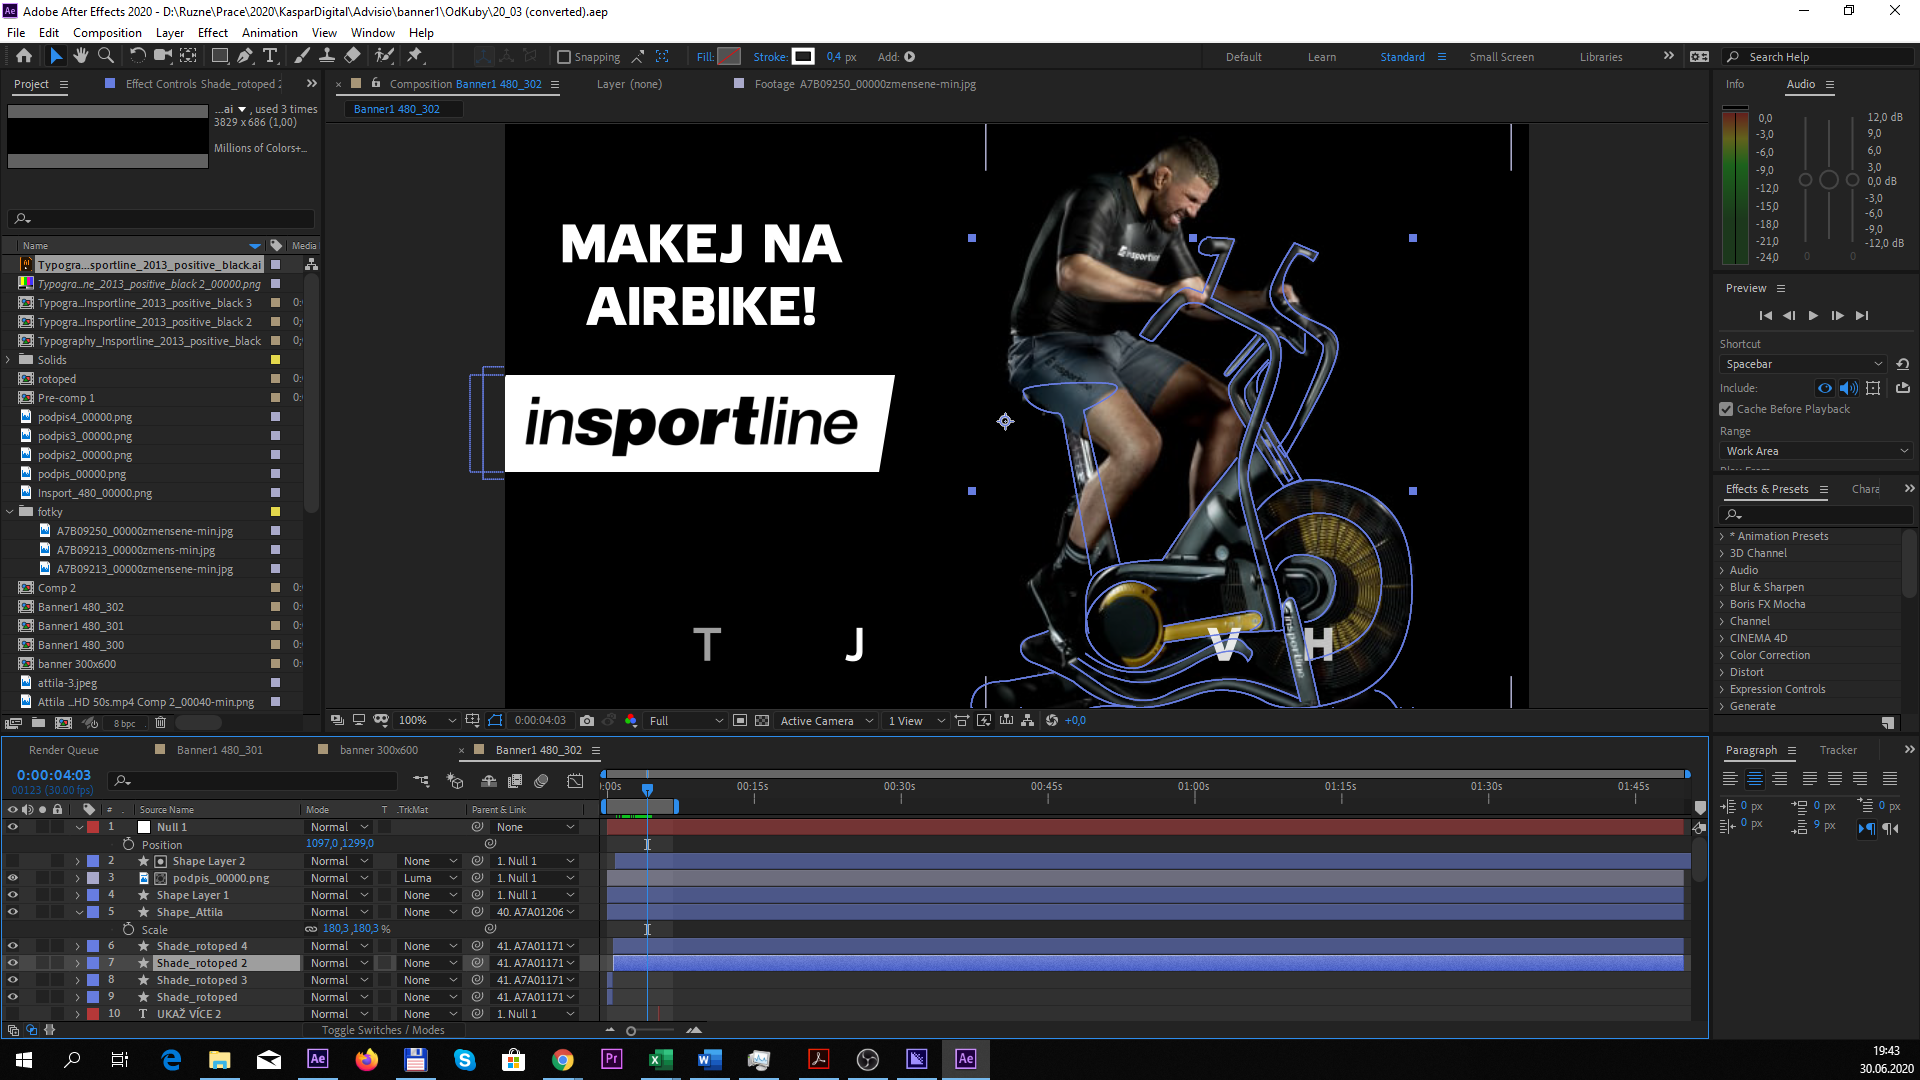Screen dimensions: 1920x1080
Task: Click the Region of Interest icon
Action: pyautogui.click(x=740, y=721)
